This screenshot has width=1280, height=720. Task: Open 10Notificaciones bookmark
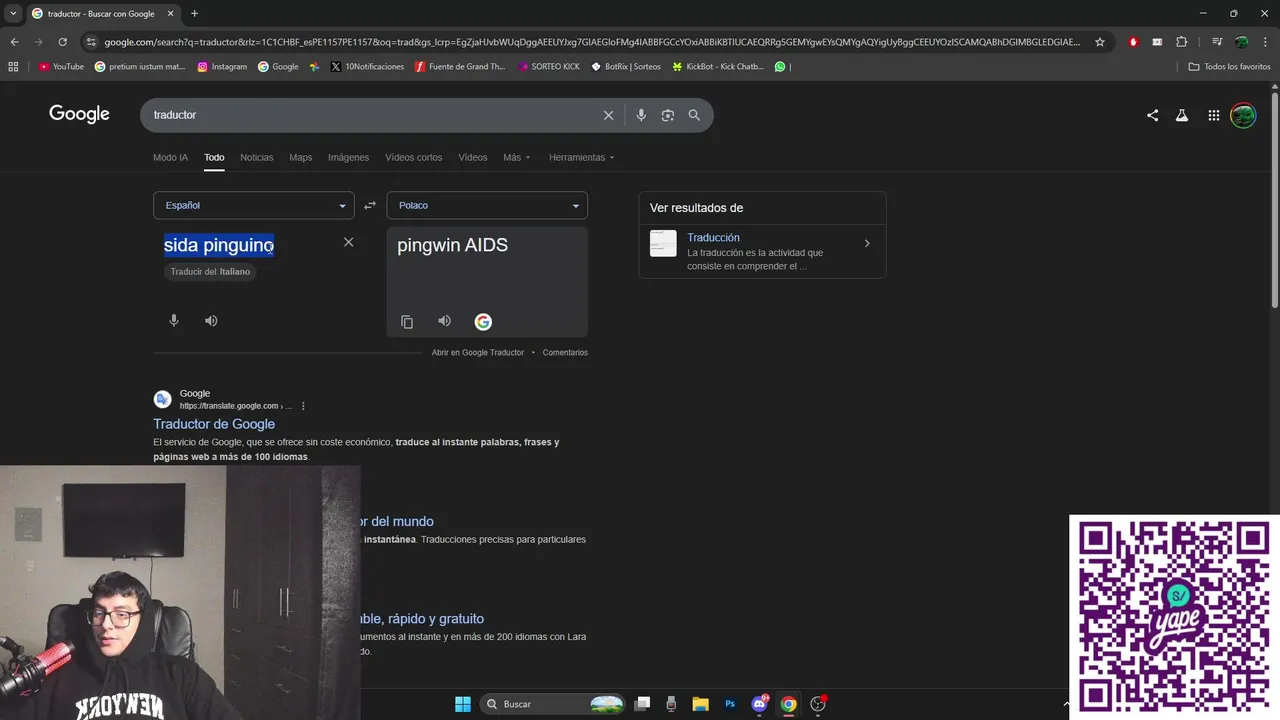(366, 67)
